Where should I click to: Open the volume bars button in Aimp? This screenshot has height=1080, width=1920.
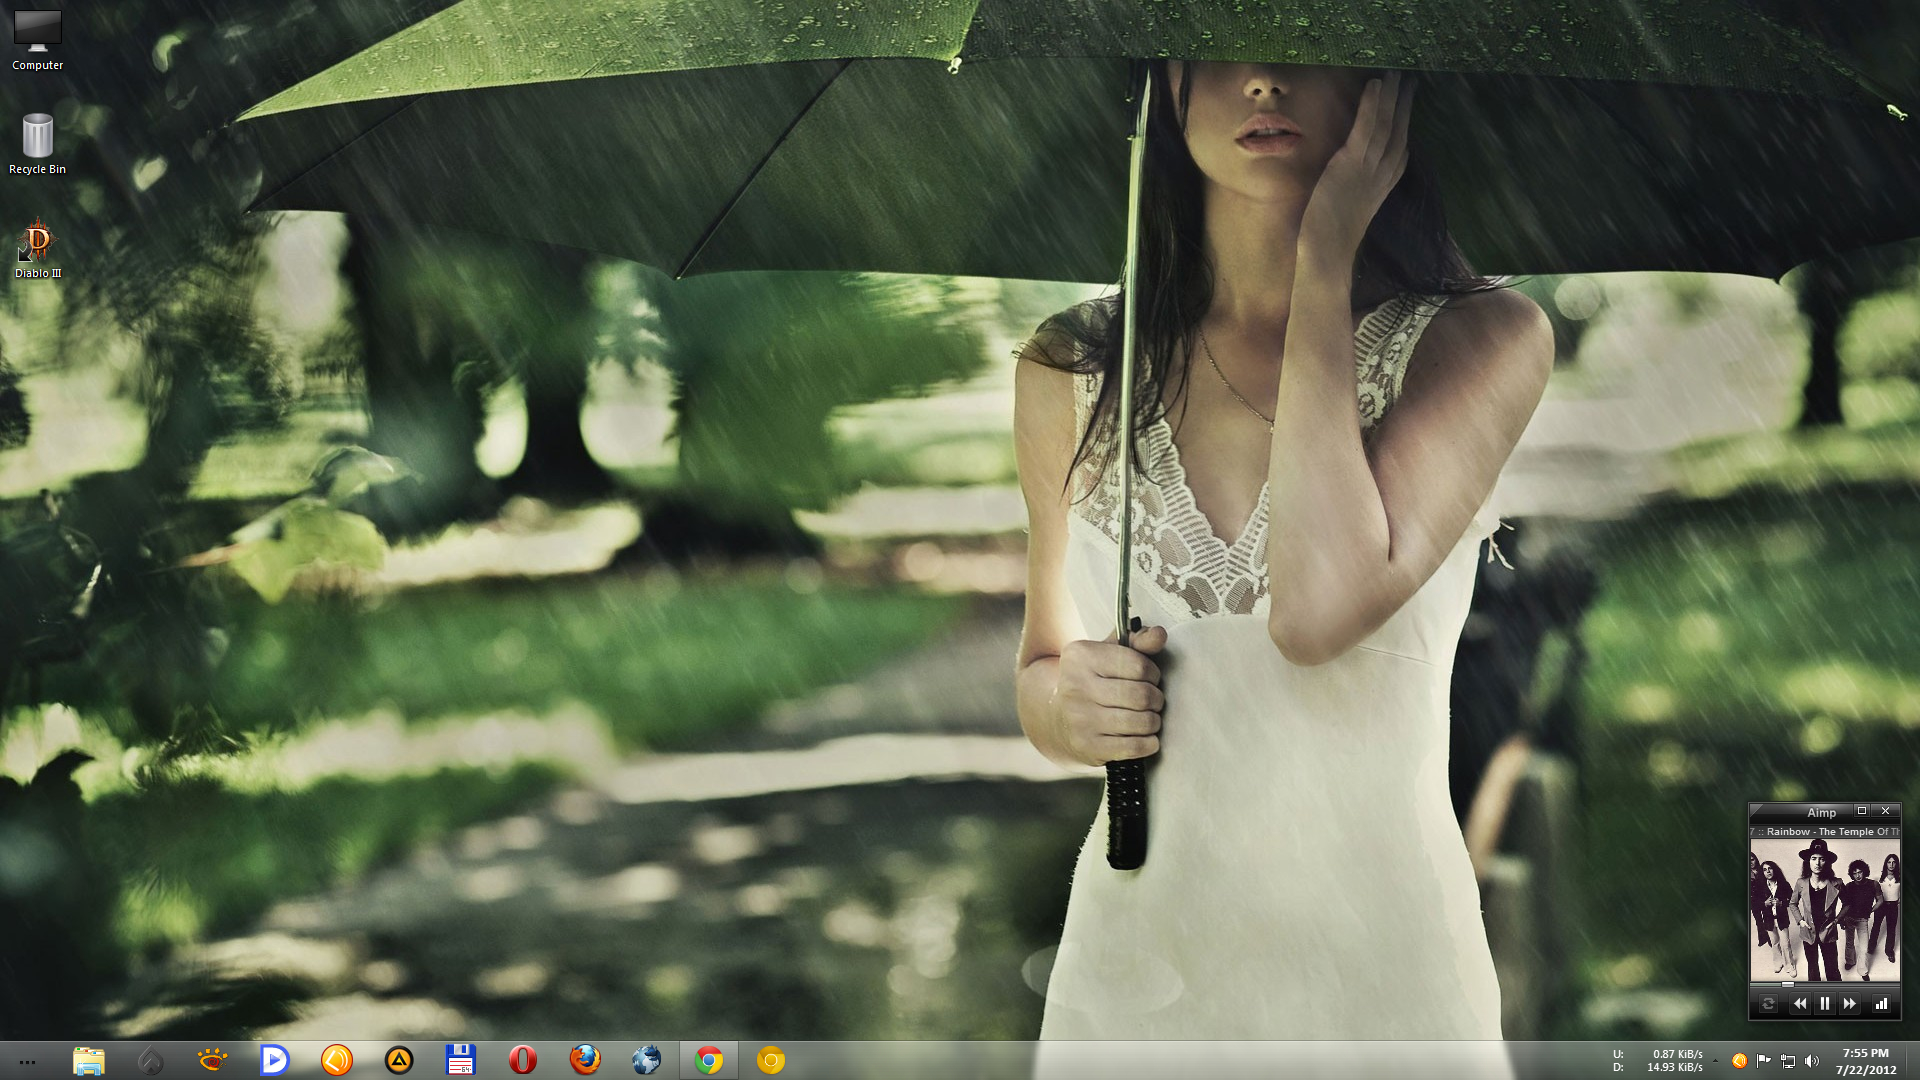(1881, 1004)
